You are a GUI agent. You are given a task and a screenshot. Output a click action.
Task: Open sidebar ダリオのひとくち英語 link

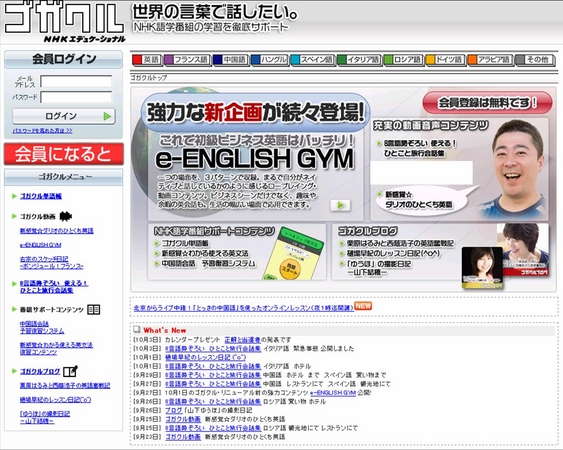(x=56, y=231)
